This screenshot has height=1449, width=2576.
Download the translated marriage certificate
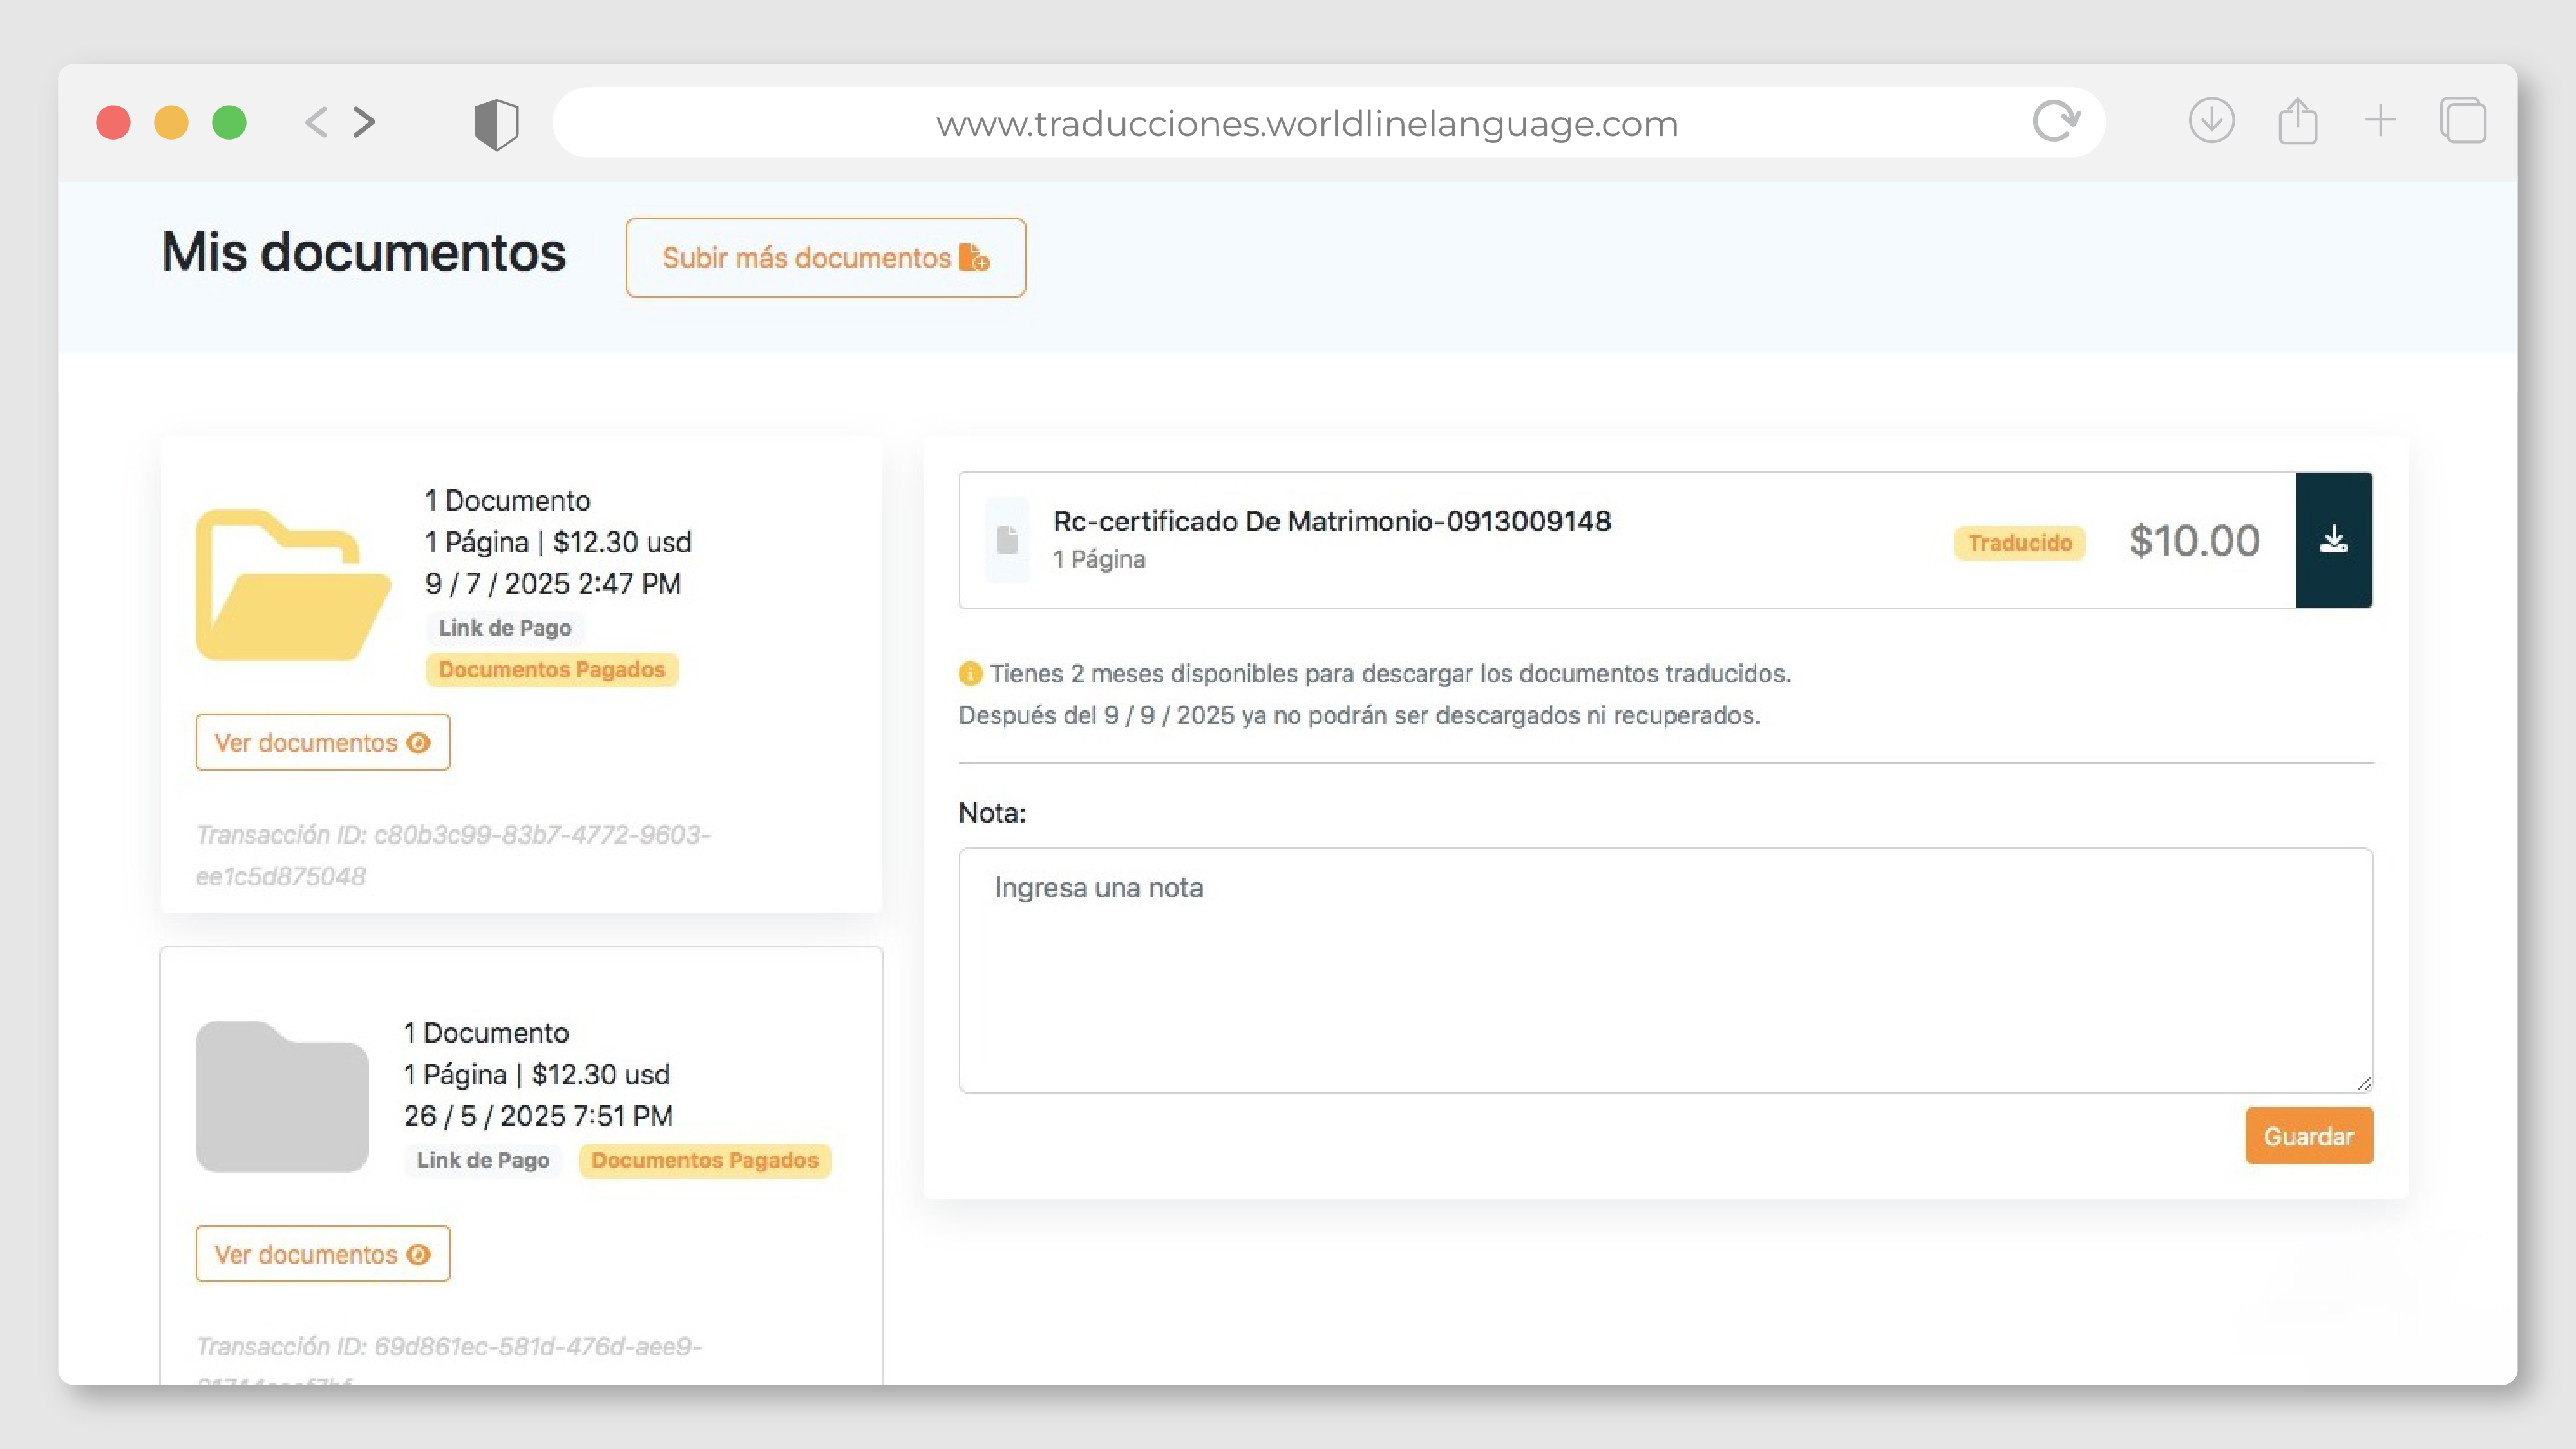pyautogui.click(x=2332, y=540)
